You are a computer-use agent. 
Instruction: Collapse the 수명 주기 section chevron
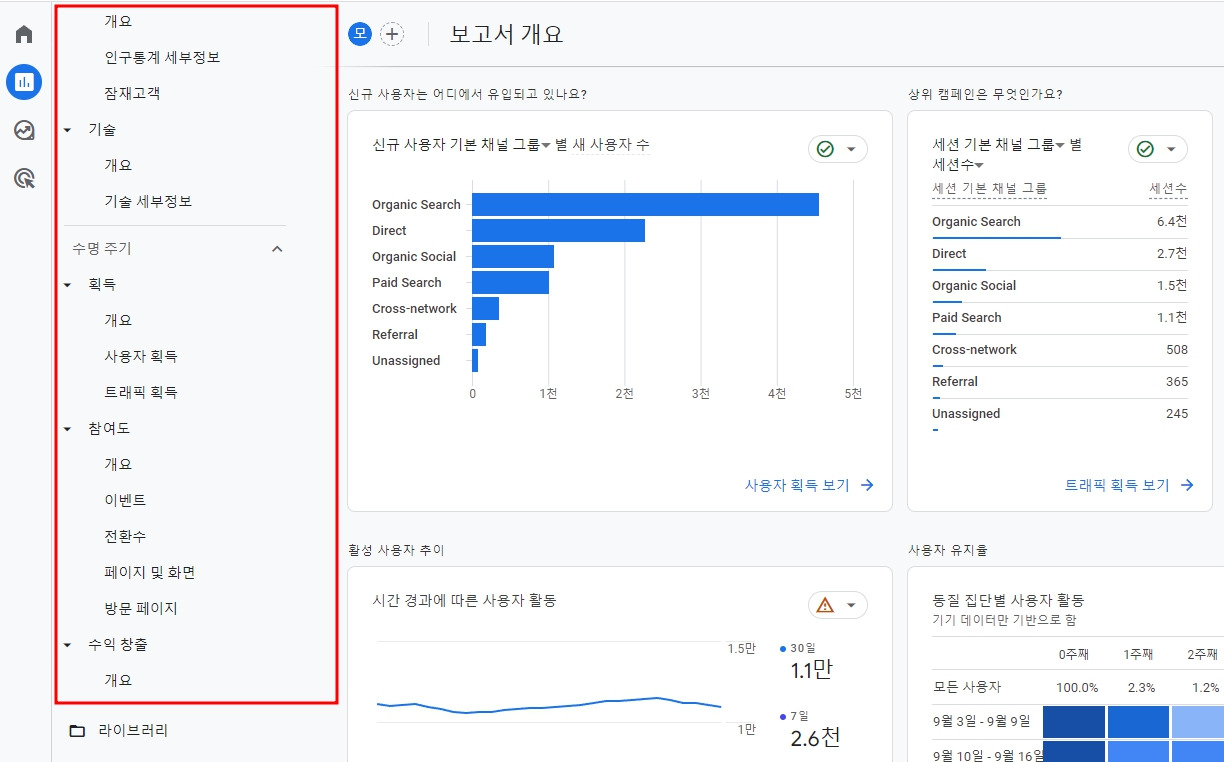[278, 248]
